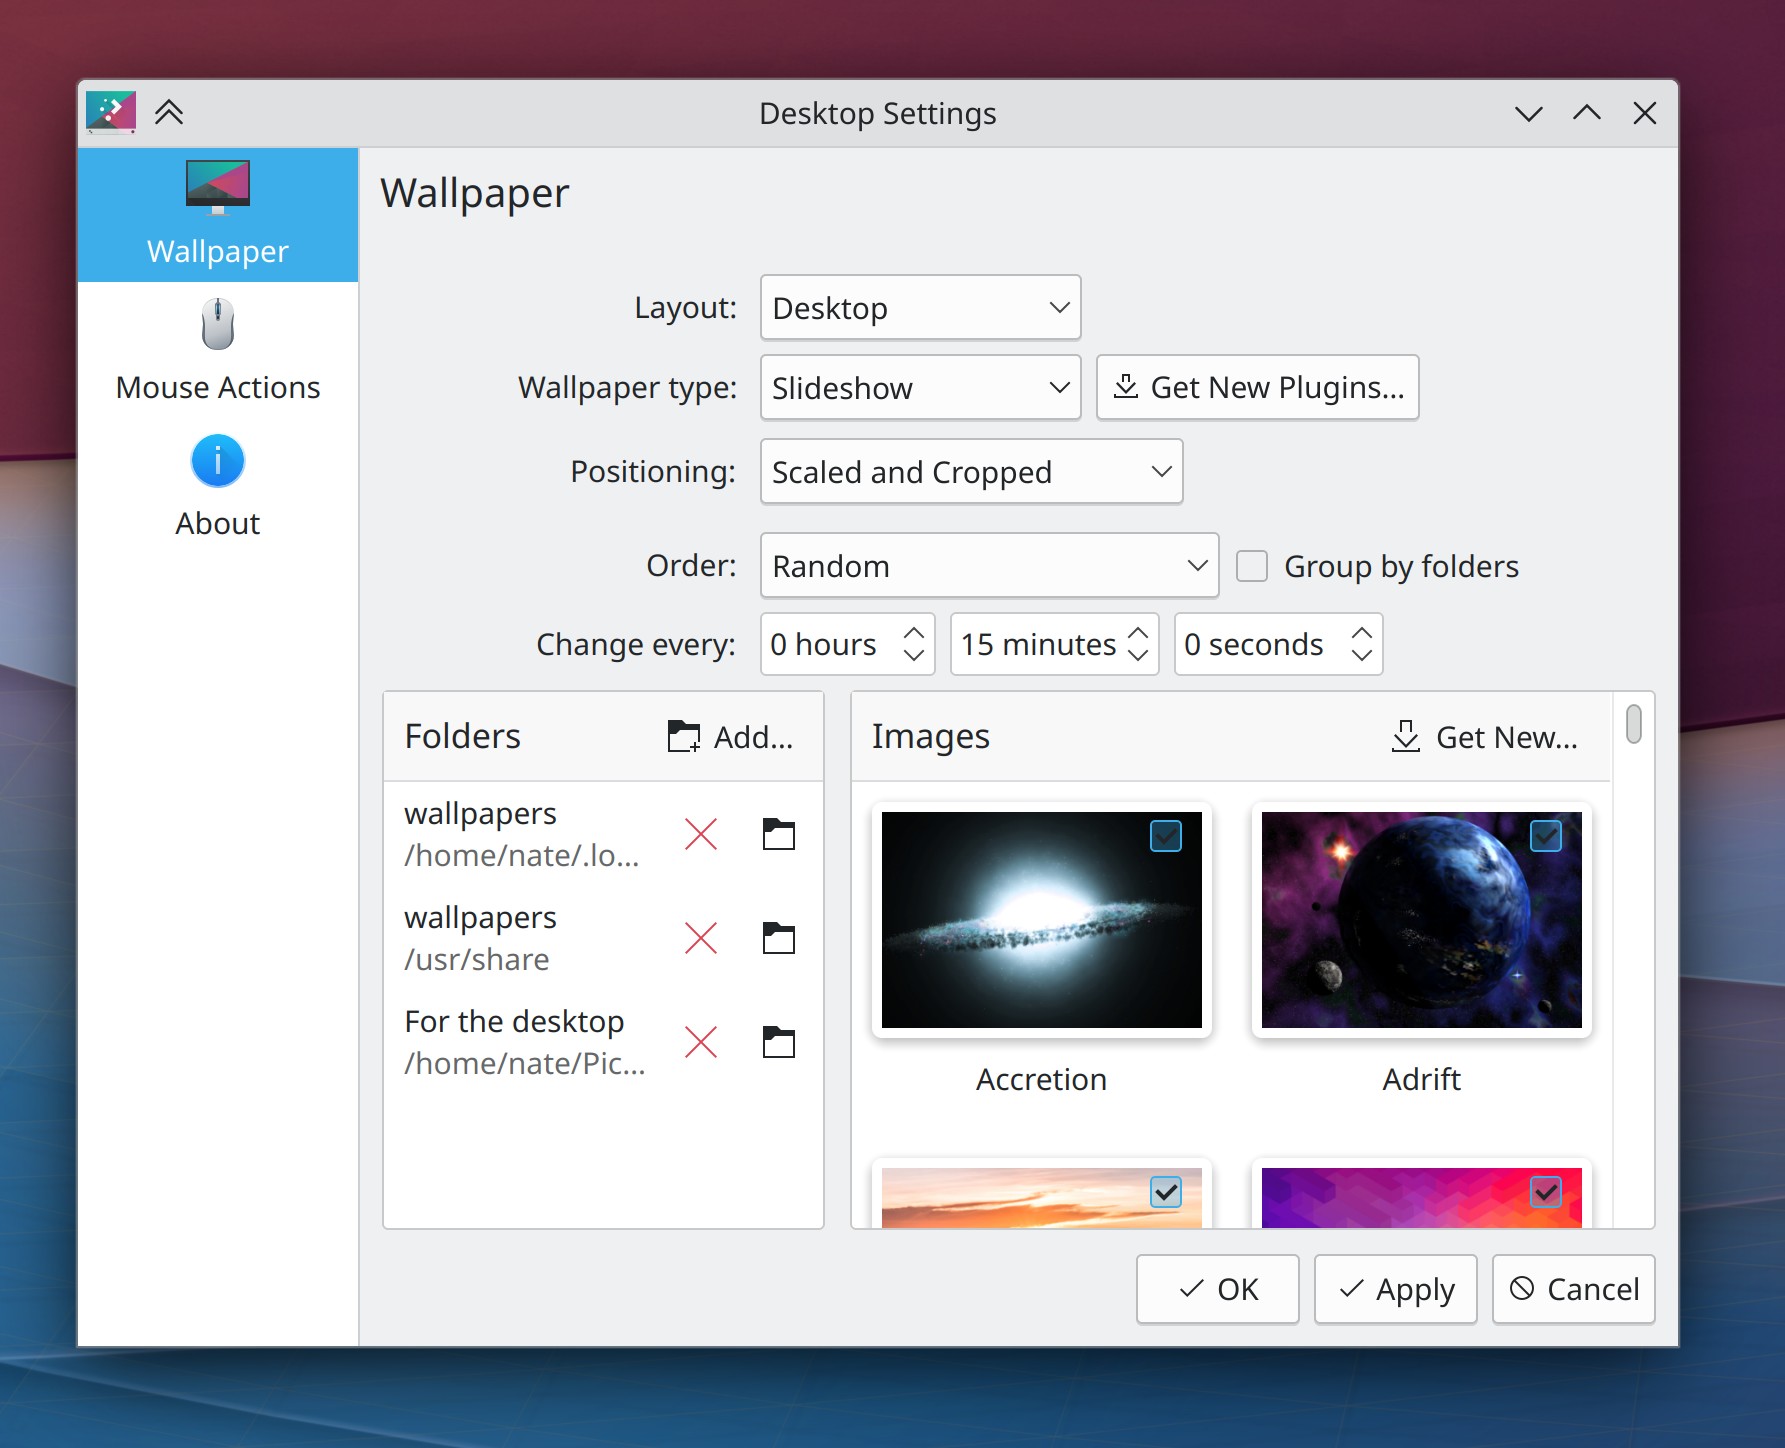Delete the first wallpapers folder entry

point(700,834)
